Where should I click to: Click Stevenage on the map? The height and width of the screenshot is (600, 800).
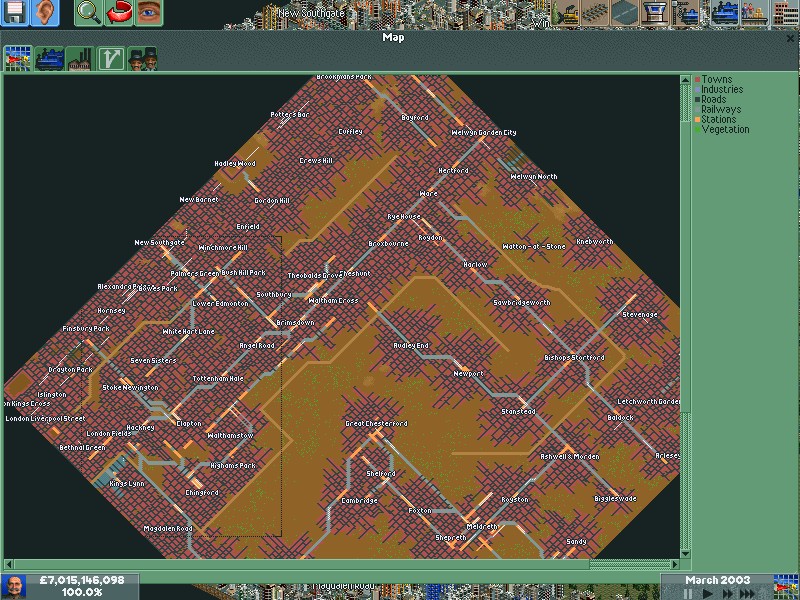(x=640, y=314)
